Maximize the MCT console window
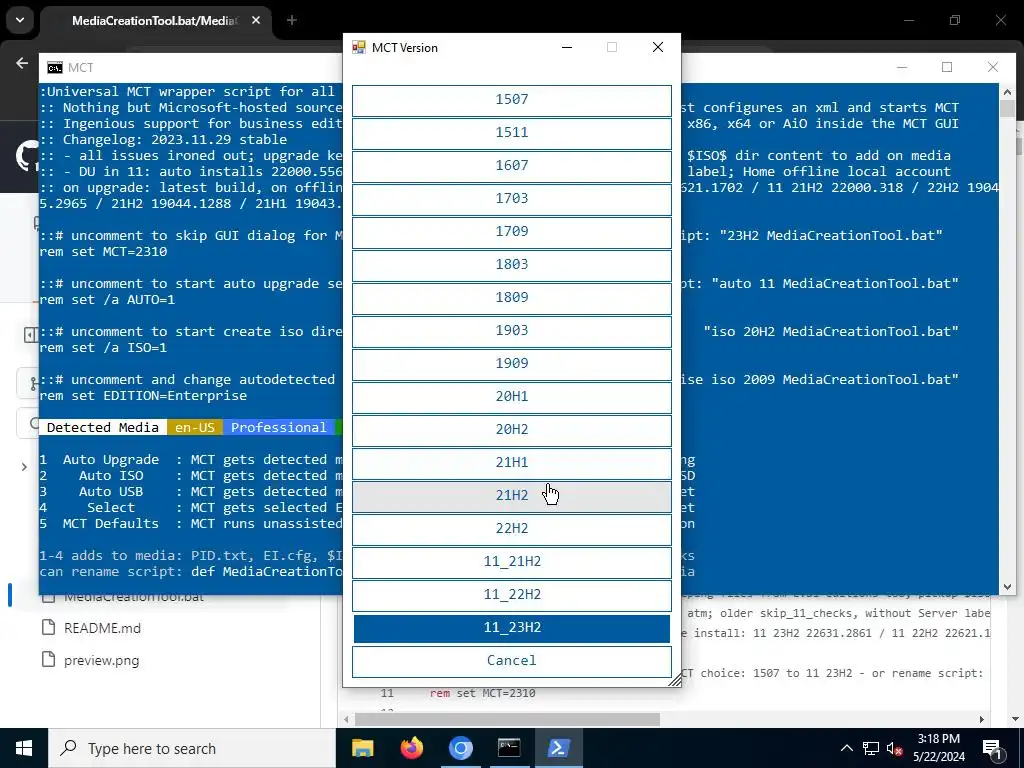Viewport: 1024px width, 768px height. 947,67
